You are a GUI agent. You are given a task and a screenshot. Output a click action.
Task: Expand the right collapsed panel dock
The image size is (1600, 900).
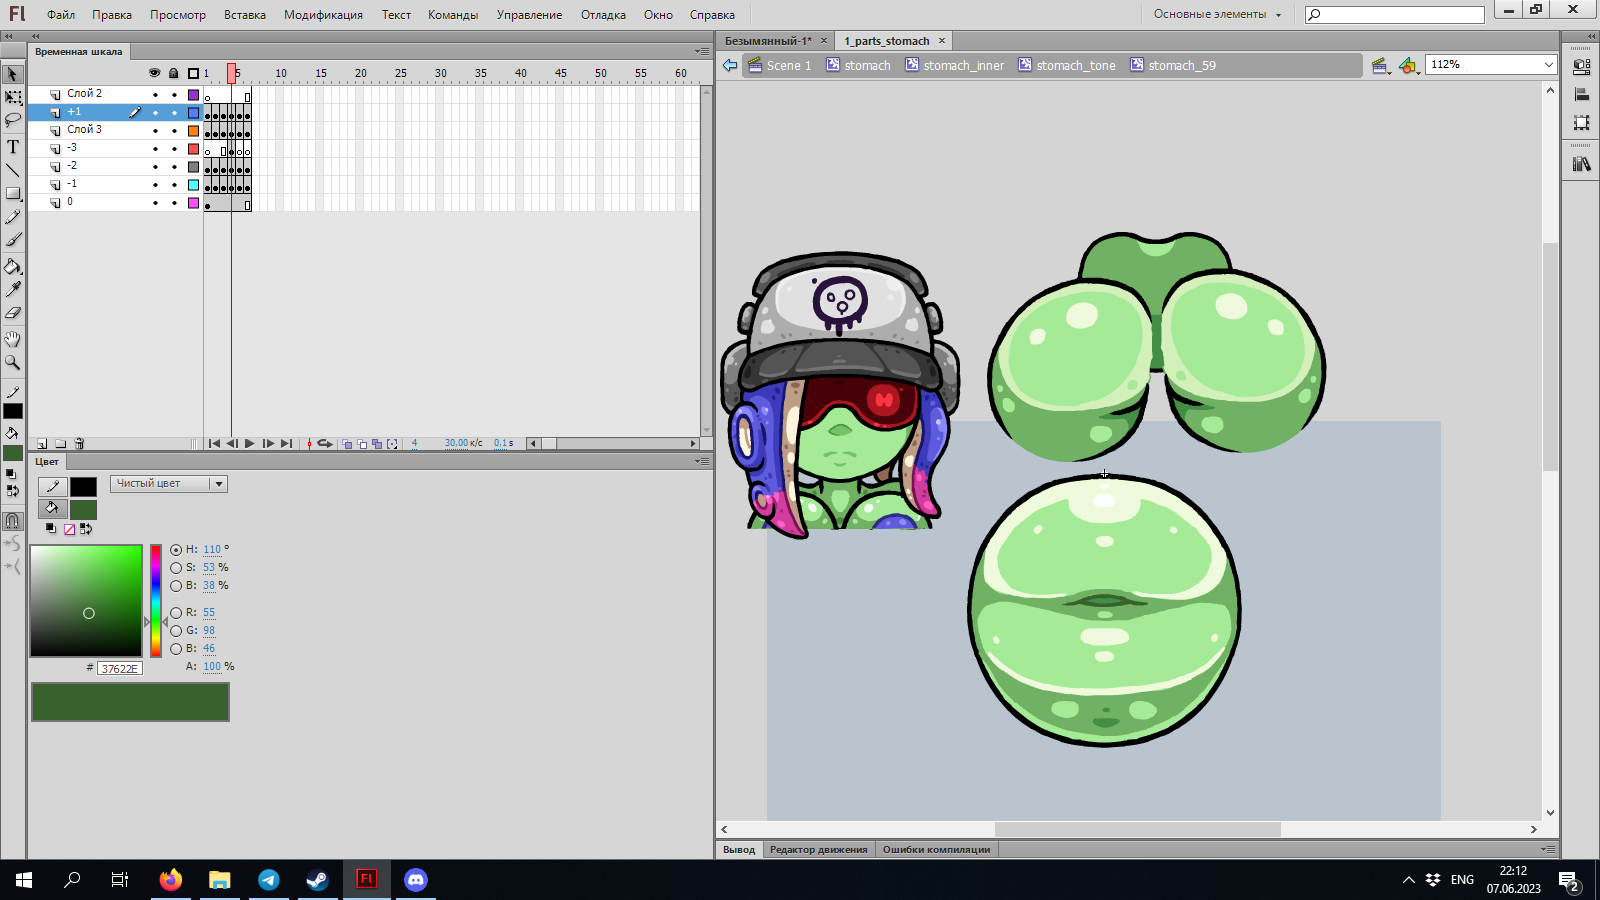[x=1591, y=36]
